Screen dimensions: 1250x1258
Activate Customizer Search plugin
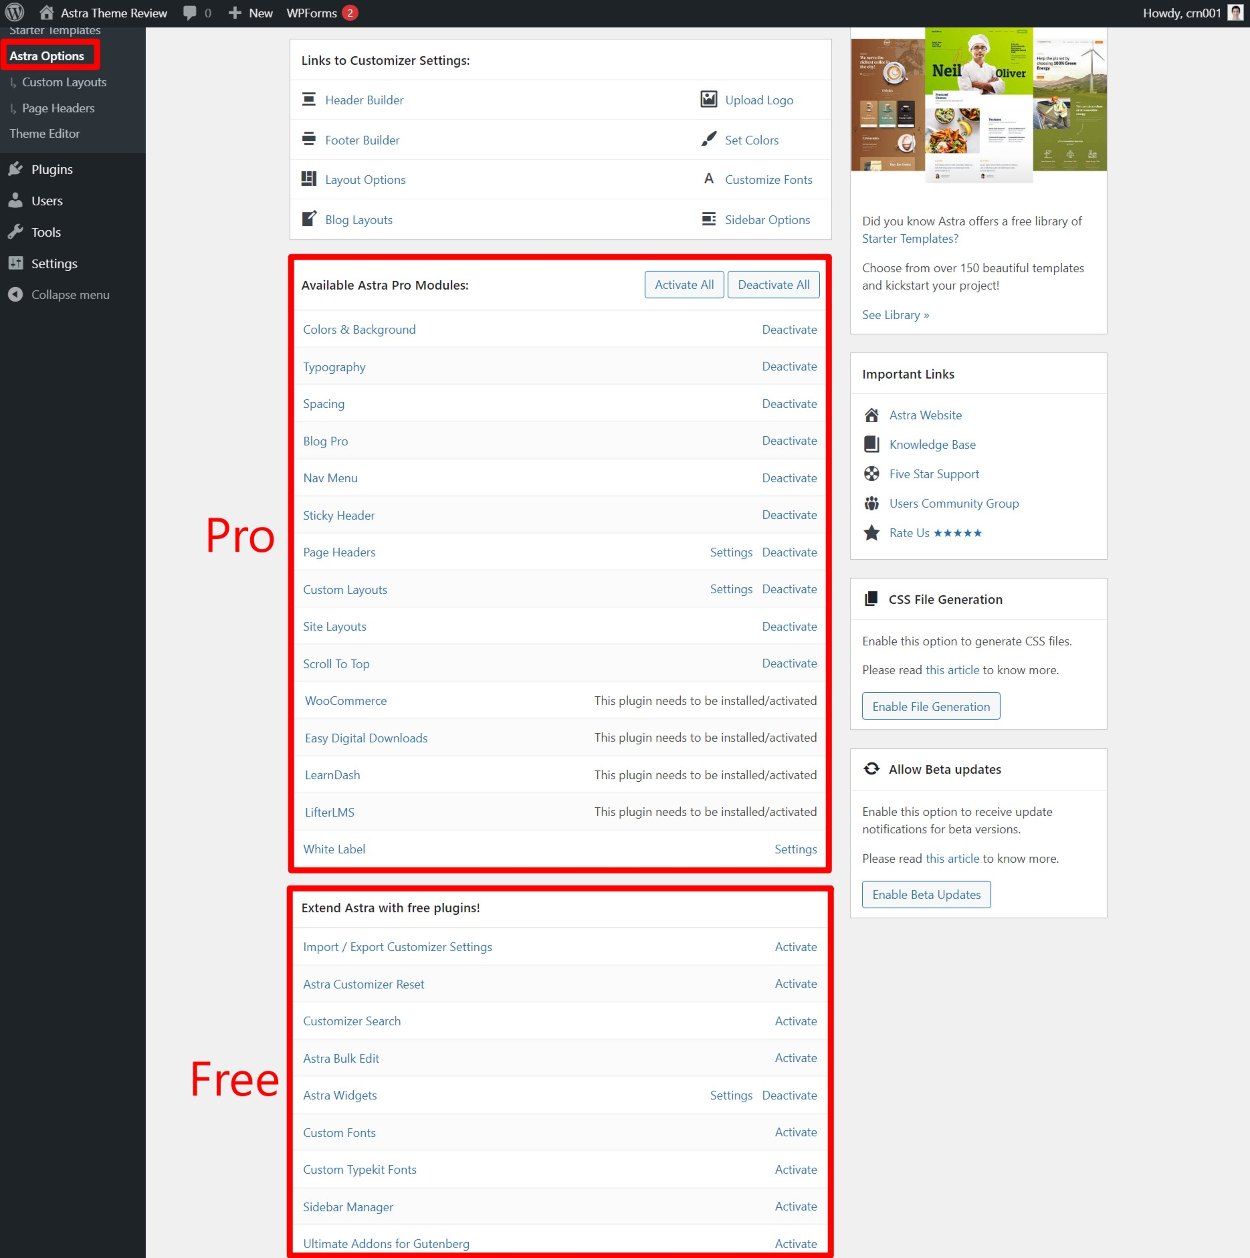tap(796, 1021)
